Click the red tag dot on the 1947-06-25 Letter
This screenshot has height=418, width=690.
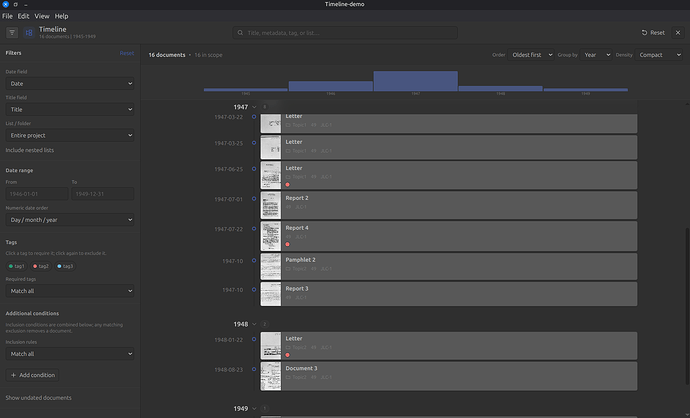point(287,184)
